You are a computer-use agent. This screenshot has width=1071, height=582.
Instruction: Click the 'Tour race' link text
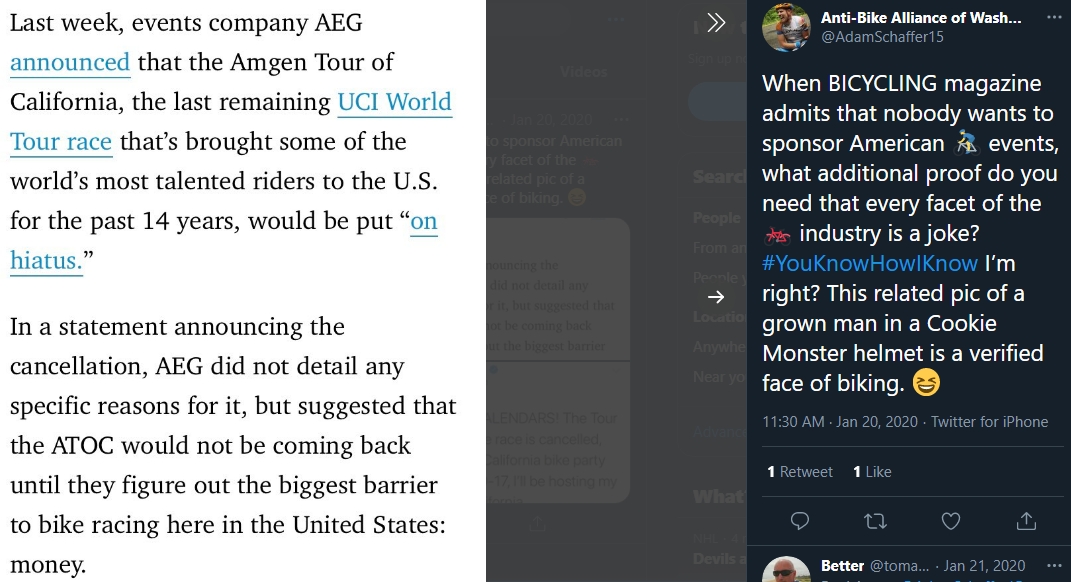[61, 141]
